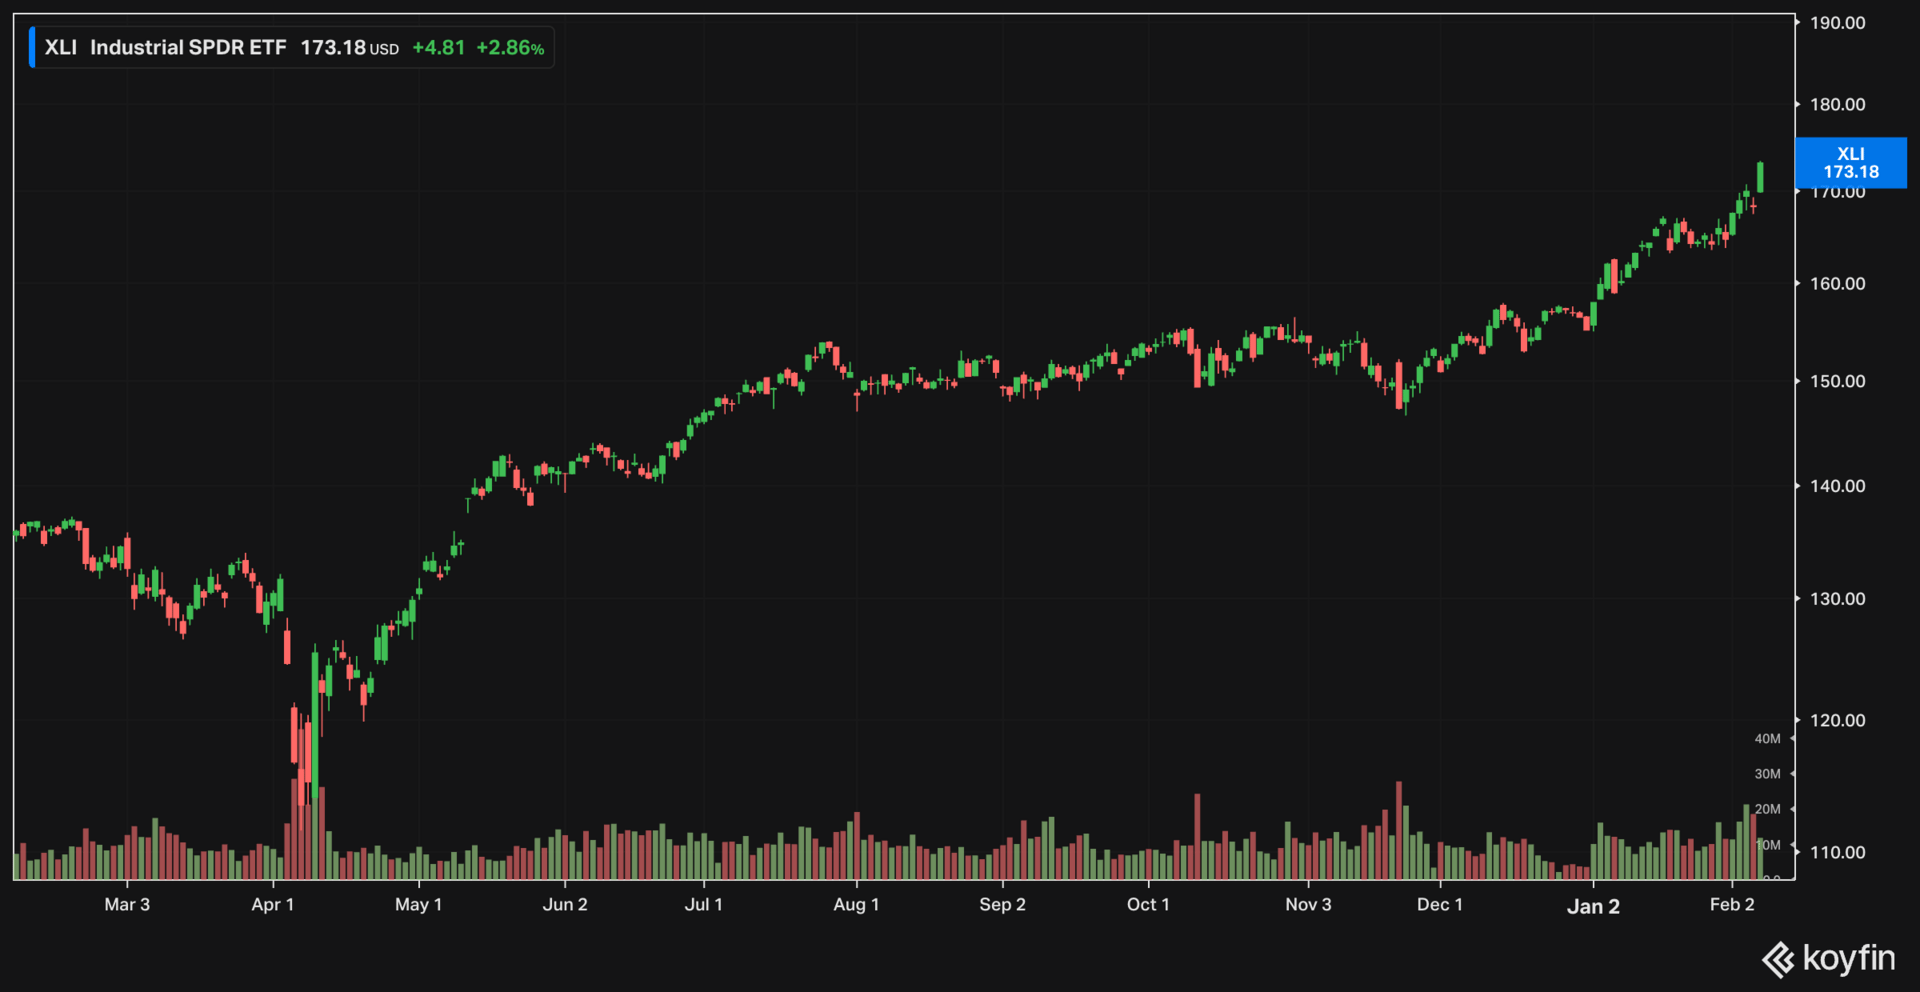Click the 150.00 price axis label
Viewport: 1920px width, 992px height.
click(1837, 381)
